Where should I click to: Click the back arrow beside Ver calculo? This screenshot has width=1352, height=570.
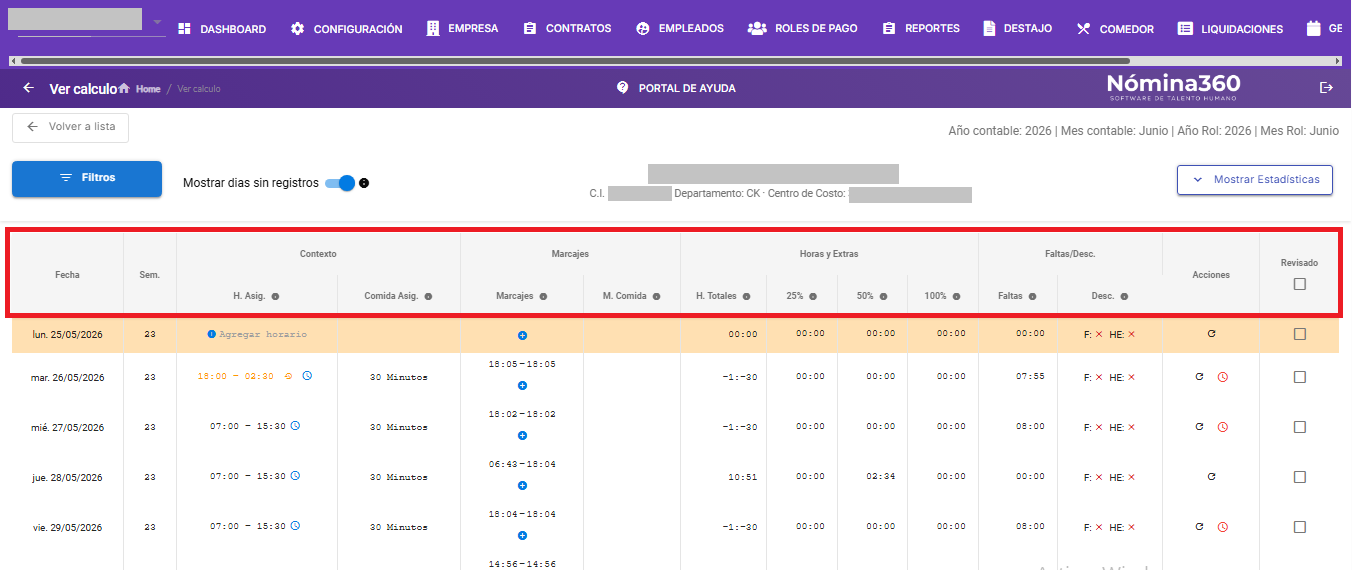28,88
